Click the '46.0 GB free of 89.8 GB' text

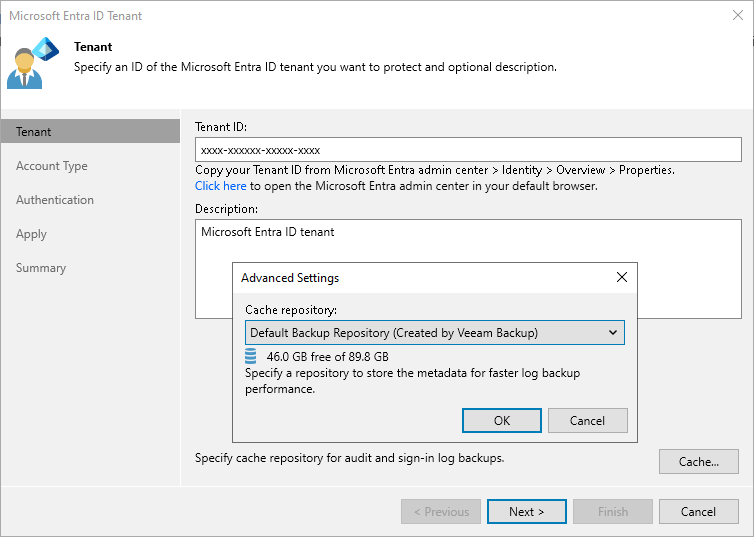click(x=327, y=357)
